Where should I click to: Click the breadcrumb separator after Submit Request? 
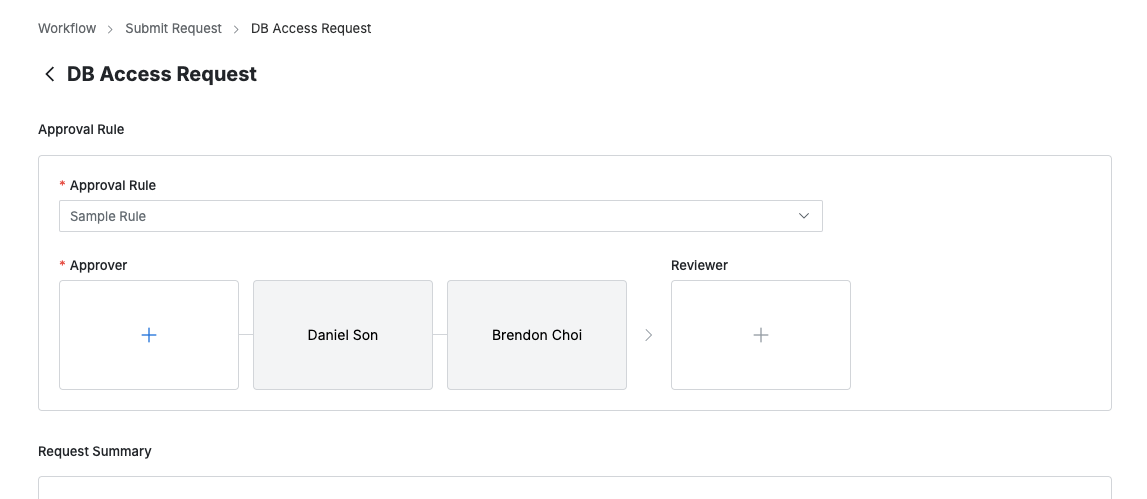click(x=237, y=29)
